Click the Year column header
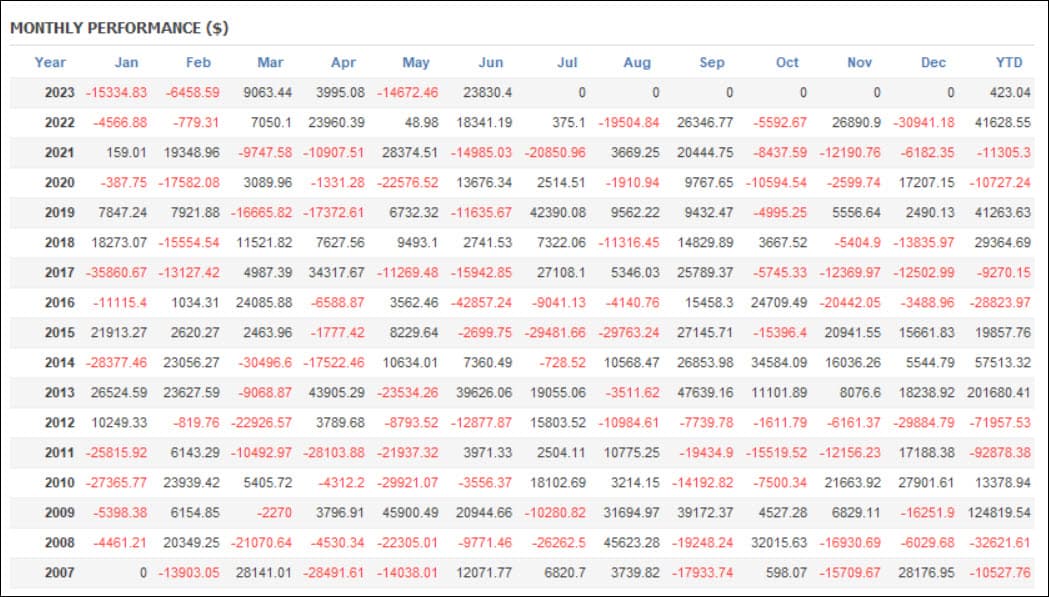This screenshot has height=597, width=1049. coord(50,62)
